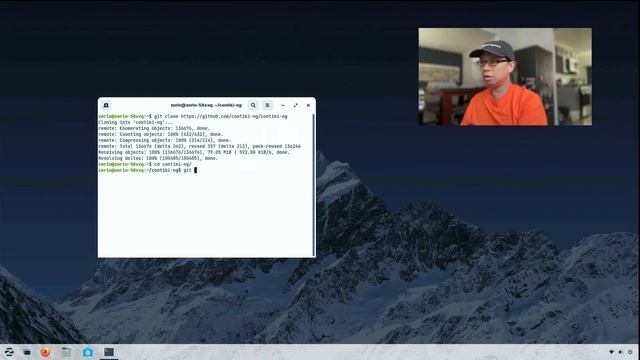Screen dimensions: 640x360
Task: Click the 'cd contiki-ng/' command line
Action: click(x=145, y=164)
